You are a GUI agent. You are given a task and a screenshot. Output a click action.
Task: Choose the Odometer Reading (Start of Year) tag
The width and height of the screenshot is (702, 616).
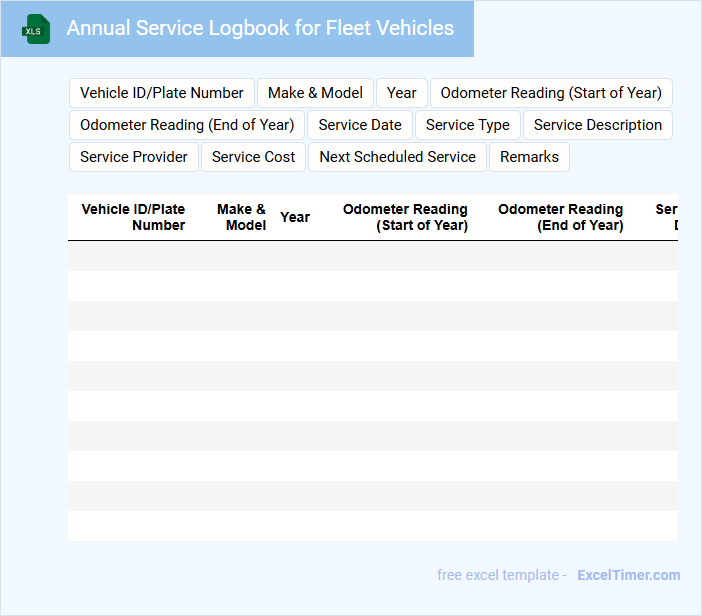551,93
